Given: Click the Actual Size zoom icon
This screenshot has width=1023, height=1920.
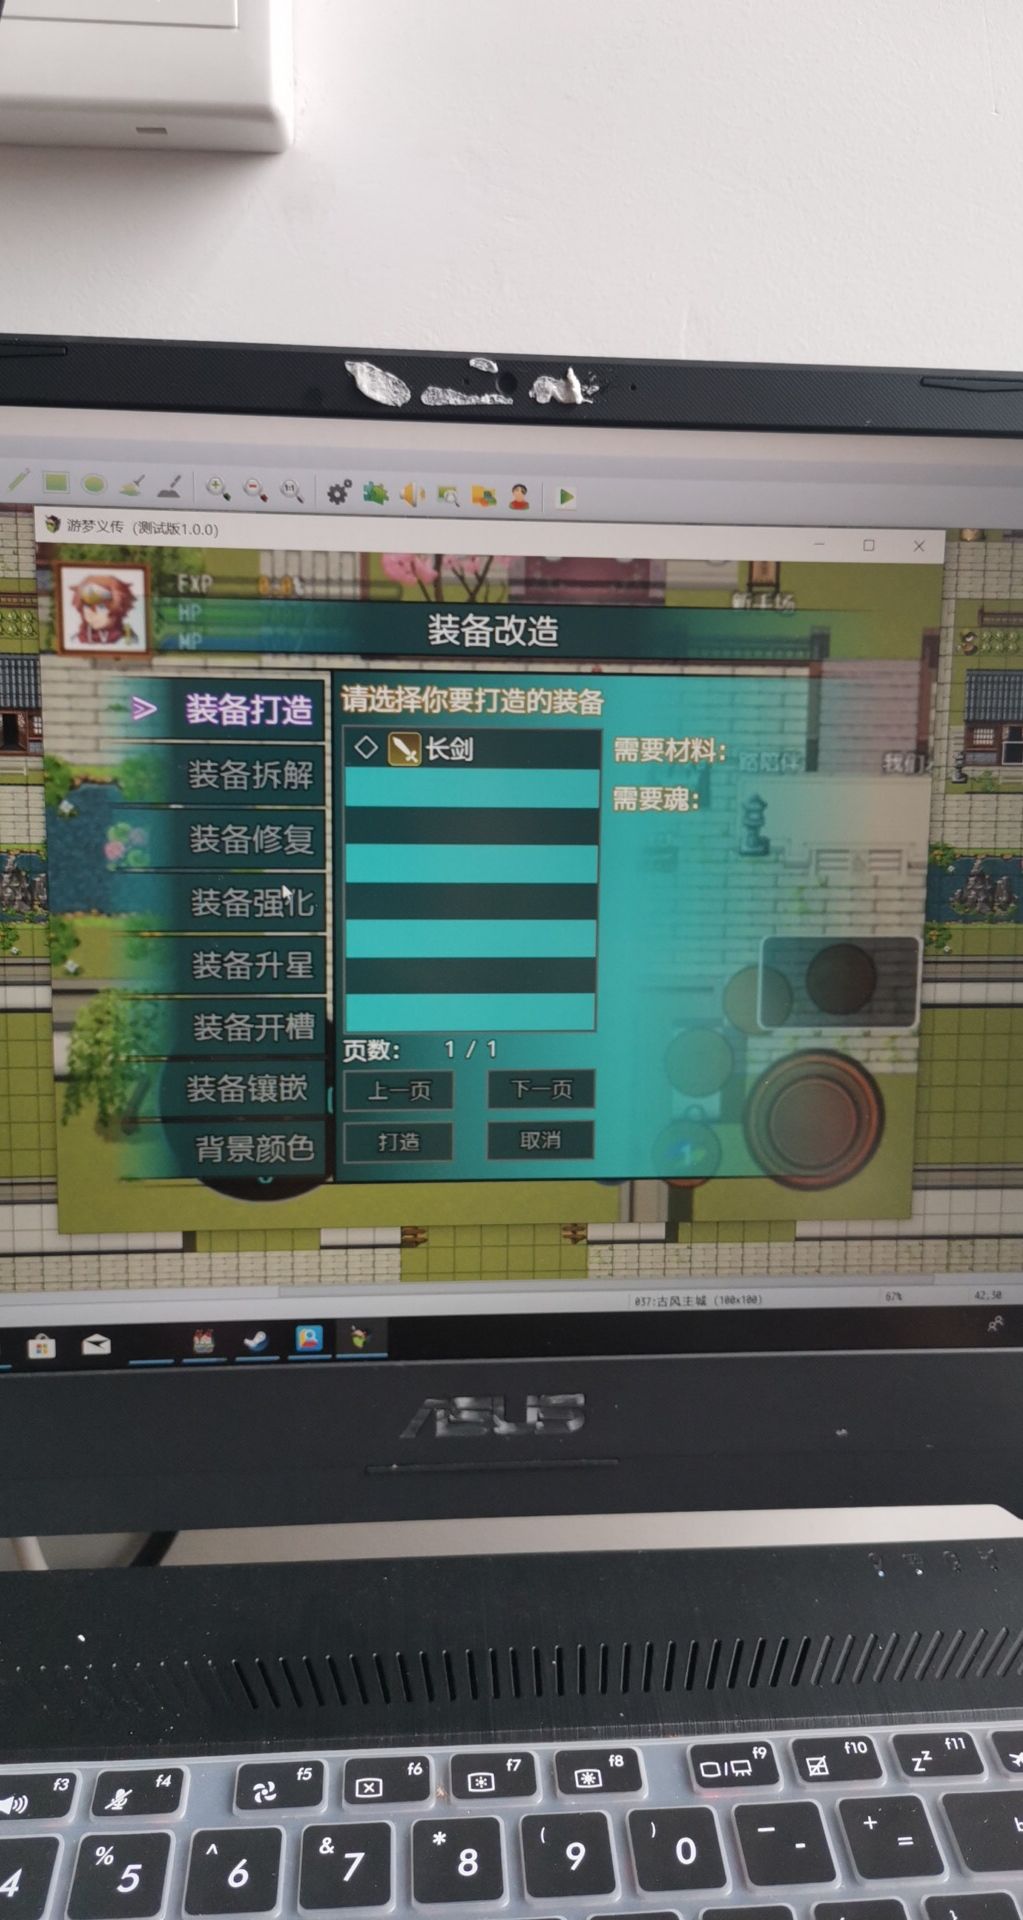Looking at the screenshot, I should (291, 490).
